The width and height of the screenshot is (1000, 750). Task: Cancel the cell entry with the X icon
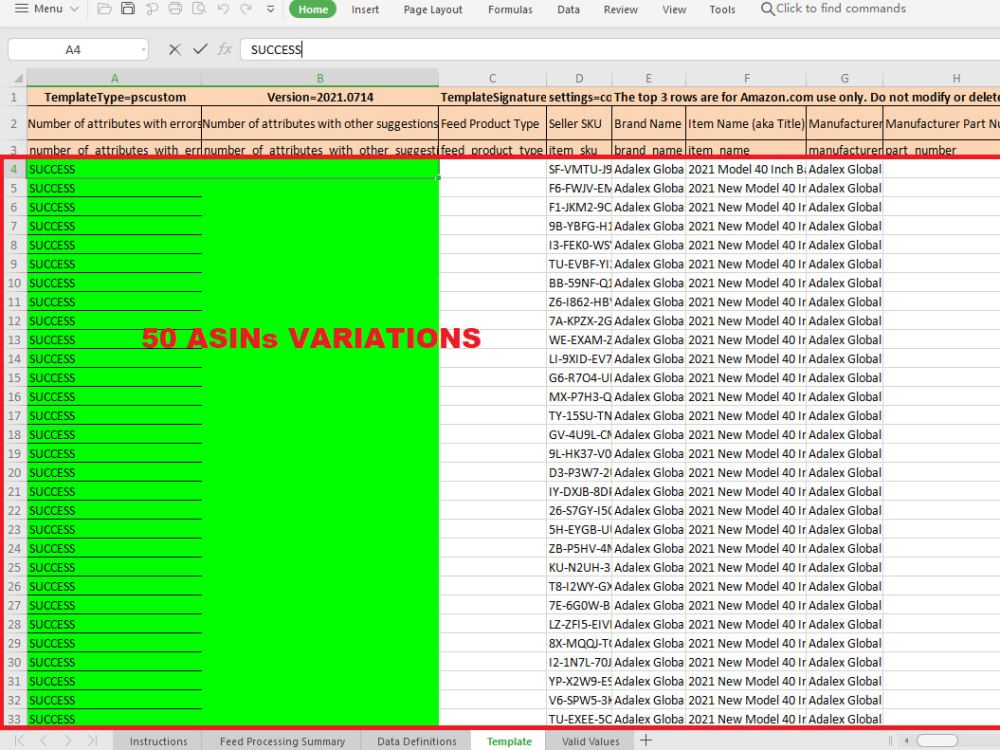175,50
